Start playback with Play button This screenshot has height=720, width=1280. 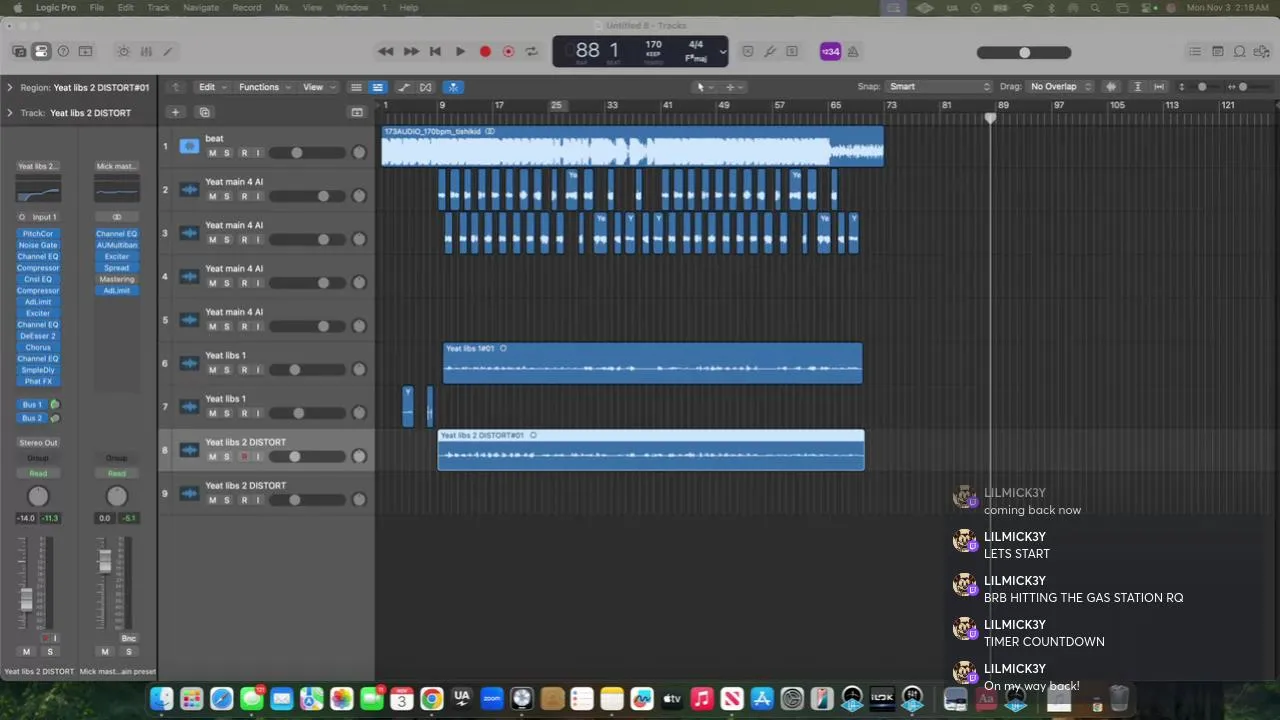click(460, 51)
